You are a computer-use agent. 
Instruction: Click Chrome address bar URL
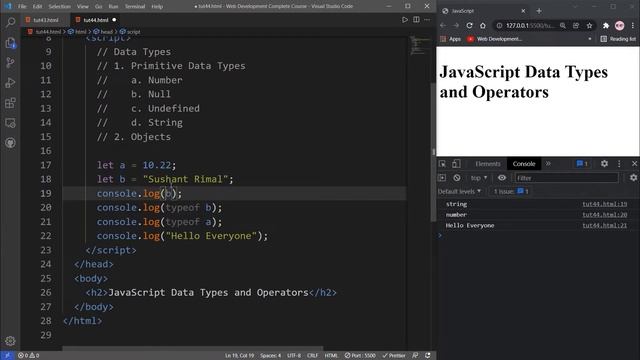click(530, 25)
